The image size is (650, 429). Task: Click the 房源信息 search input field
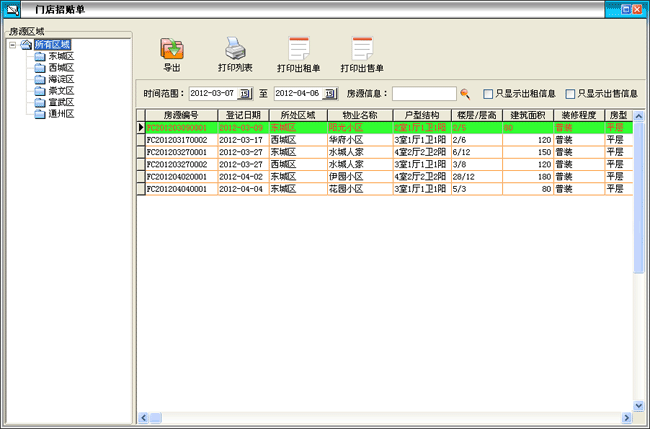point(423,93)
